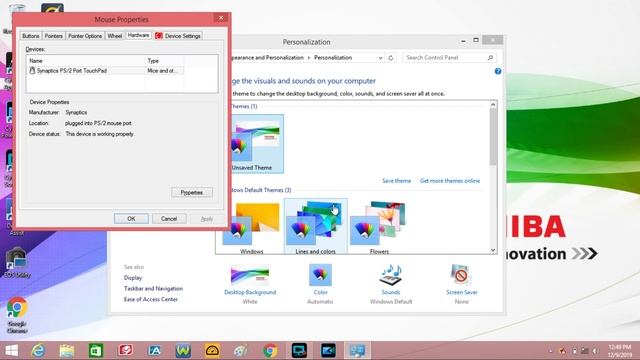Click the themes list scrollbar thumb
Screen dimensions: 640x360
click(x=493, y=137)
